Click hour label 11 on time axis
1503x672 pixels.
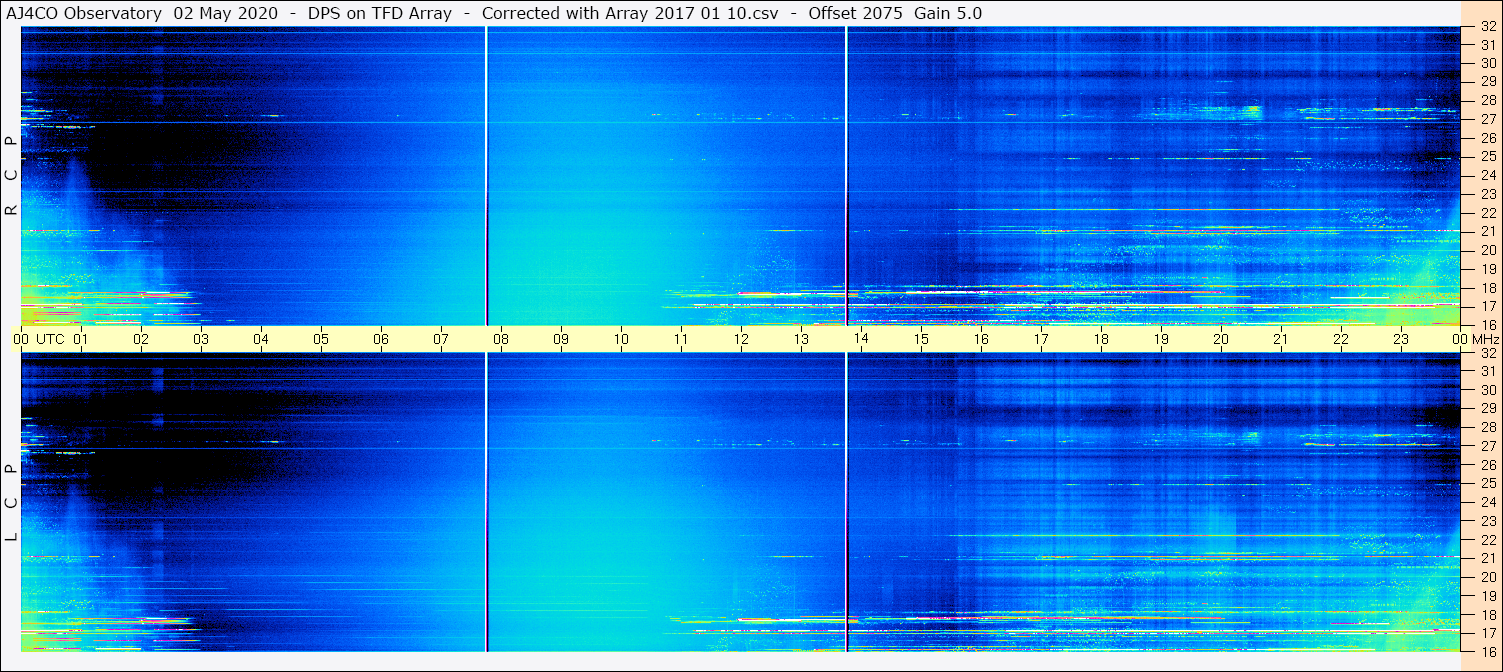coord(681,339)
